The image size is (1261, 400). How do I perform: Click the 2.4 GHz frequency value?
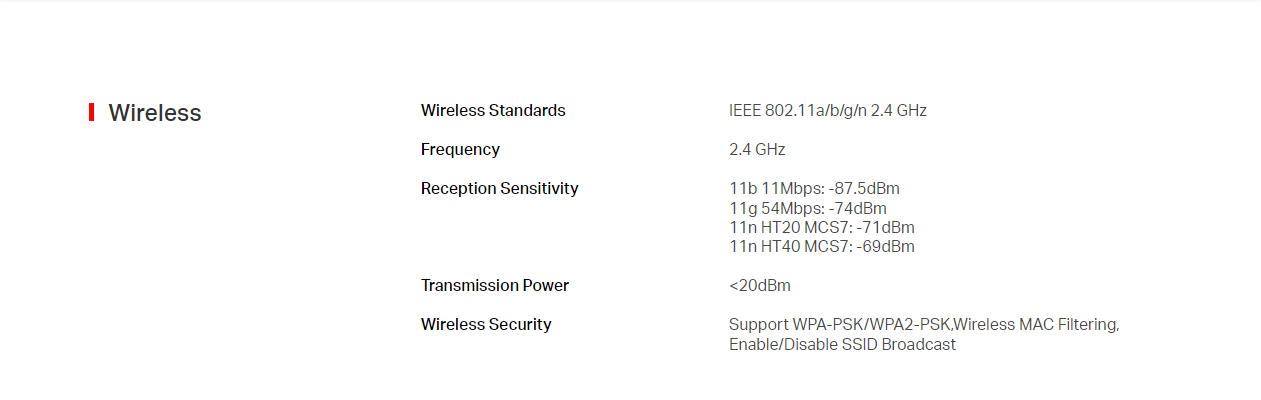click(757, 149)
